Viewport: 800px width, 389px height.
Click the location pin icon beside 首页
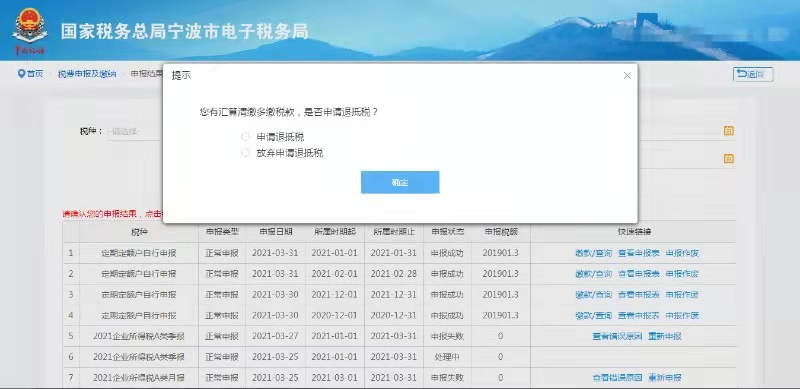pos(21,74)
